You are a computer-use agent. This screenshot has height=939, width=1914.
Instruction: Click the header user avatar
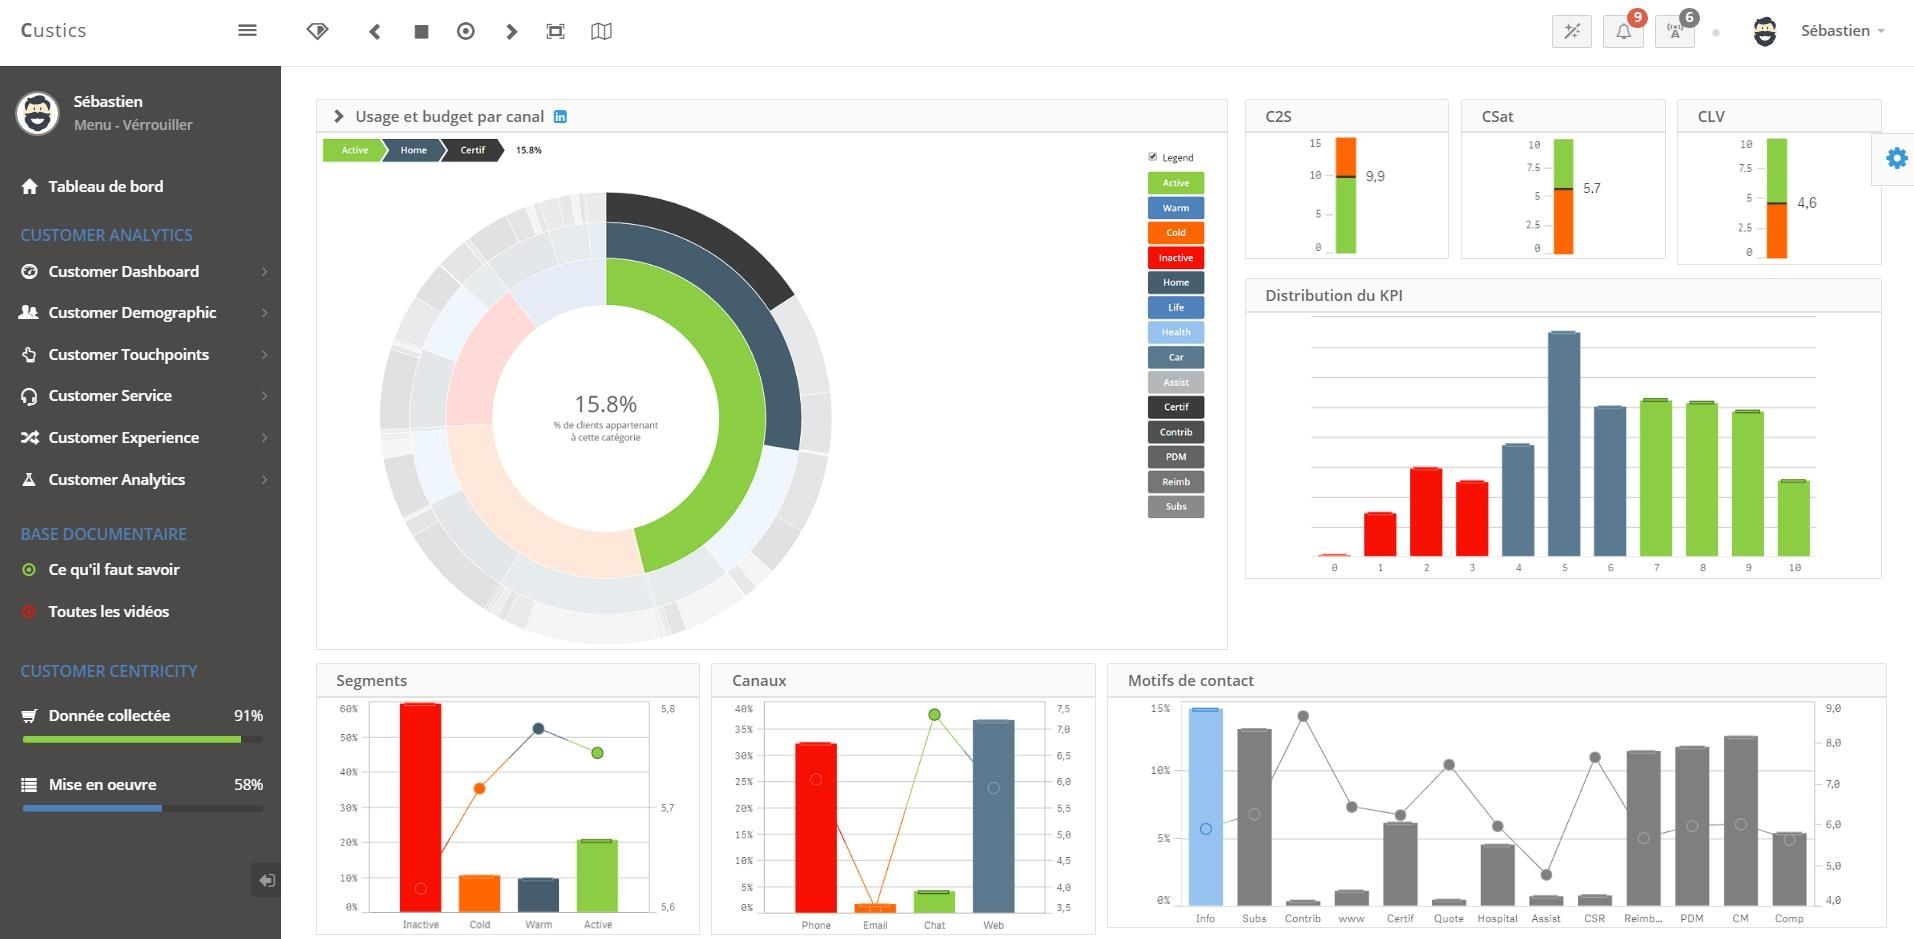coord(1765,31)
